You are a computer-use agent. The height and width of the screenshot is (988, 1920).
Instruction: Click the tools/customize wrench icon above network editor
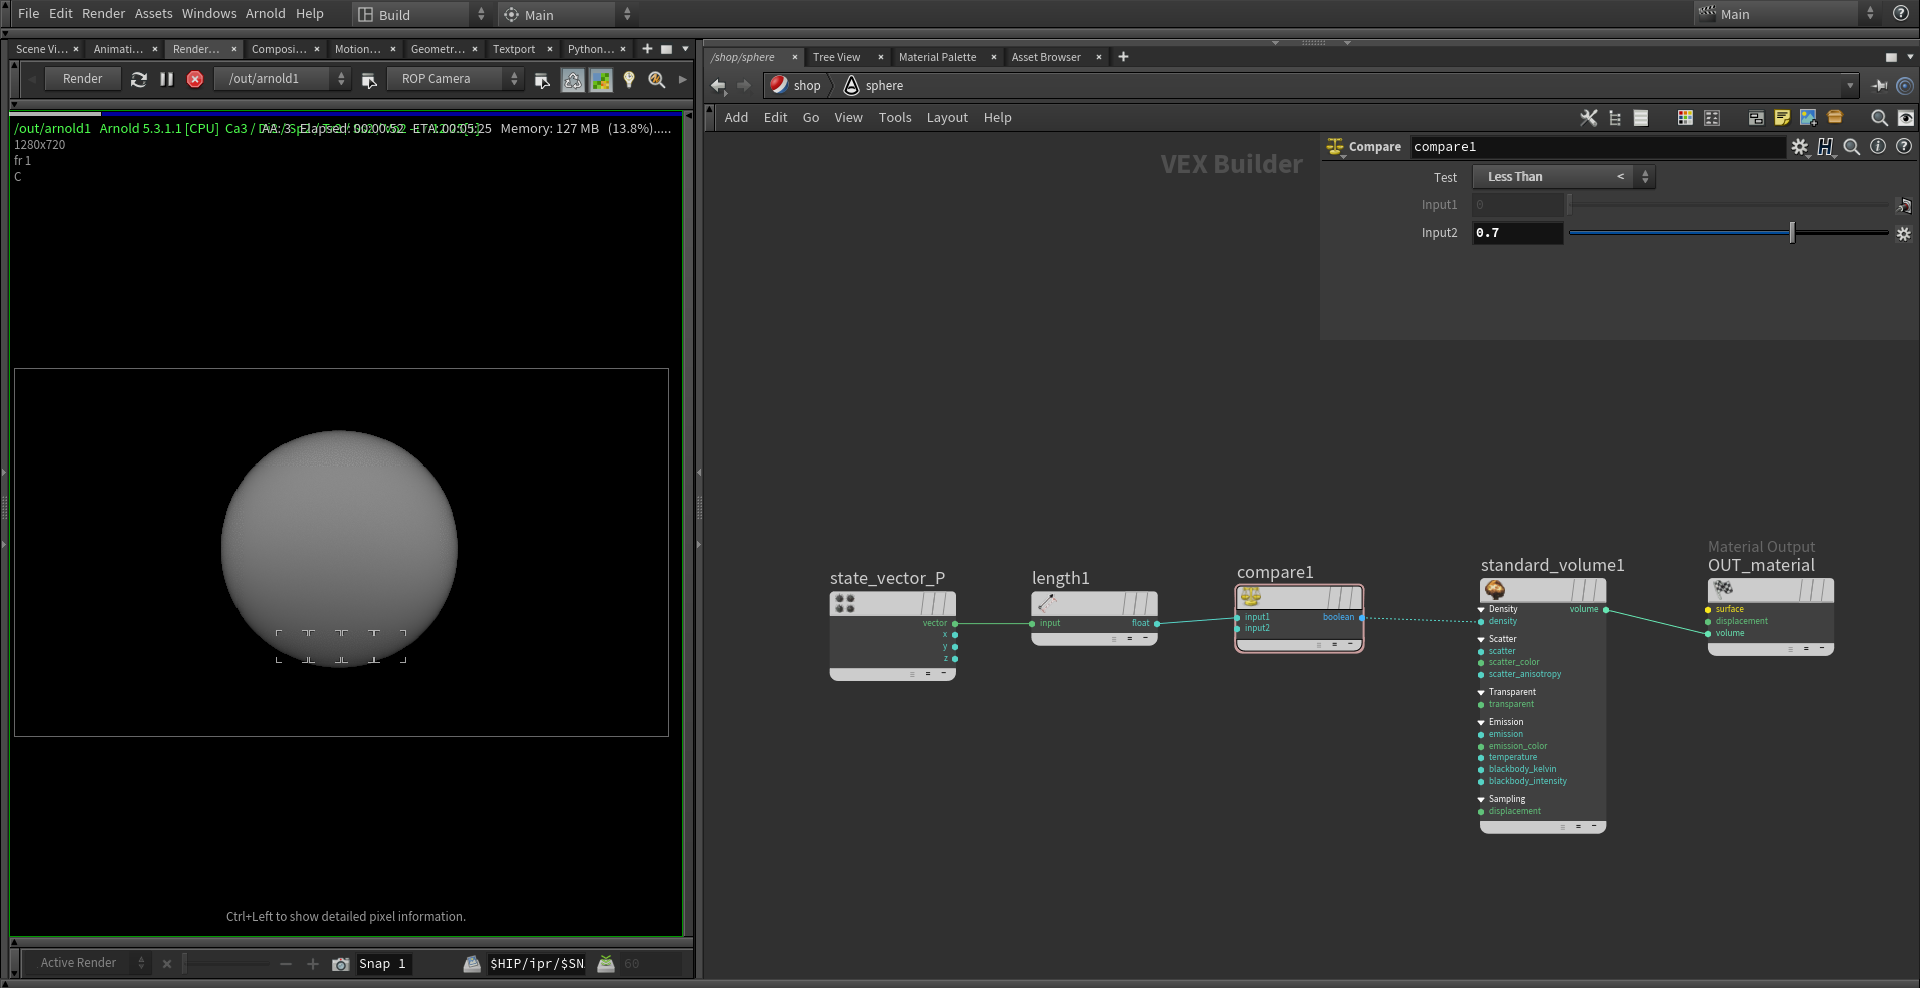[x=1589, y=117]
